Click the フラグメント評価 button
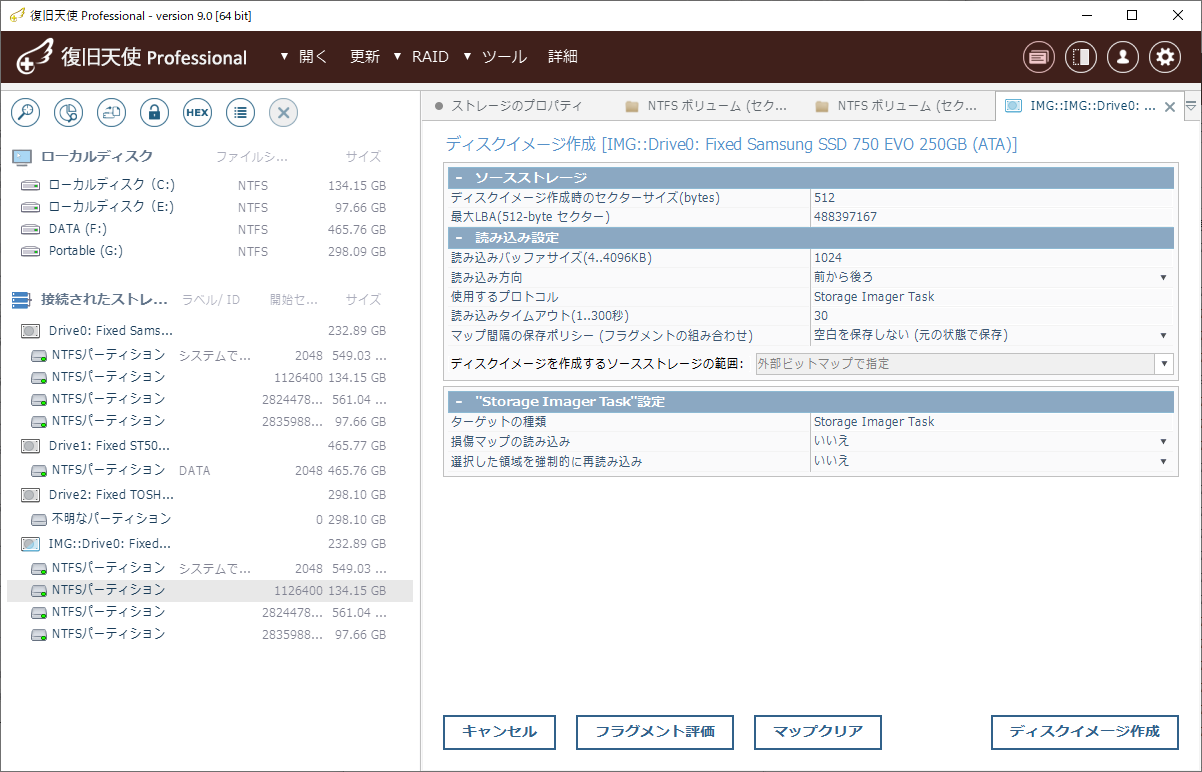Image resolution: width=1202 pixels, height=772 pixels. point(655,732)
